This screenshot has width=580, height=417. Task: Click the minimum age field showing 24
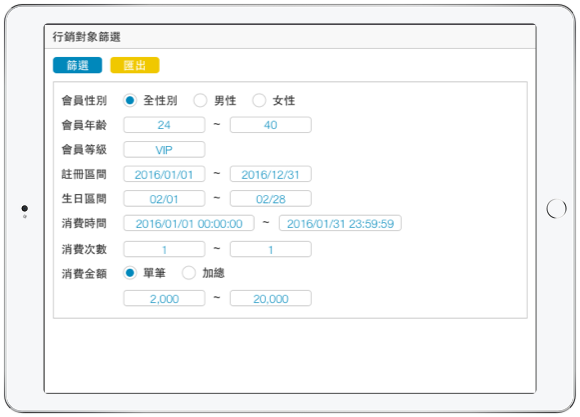(164, 125)
